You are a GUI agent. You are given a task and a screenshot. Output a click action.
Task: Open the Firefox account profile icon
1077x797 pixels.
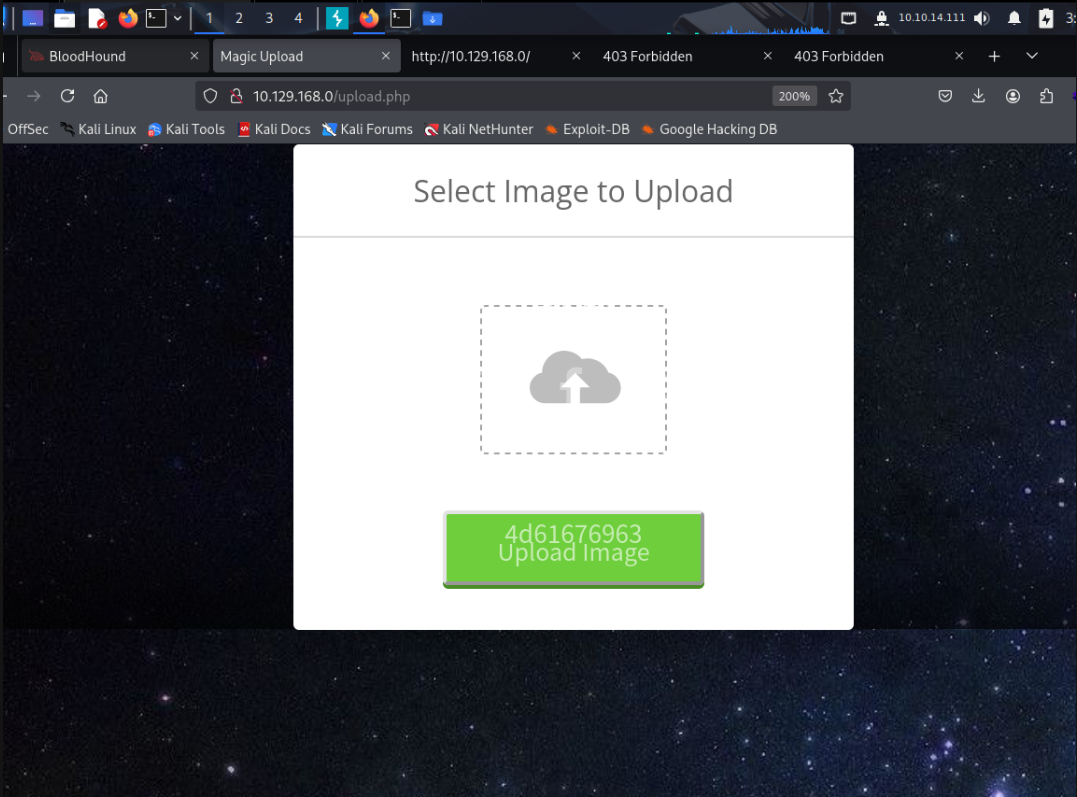tap(1013, 96)
